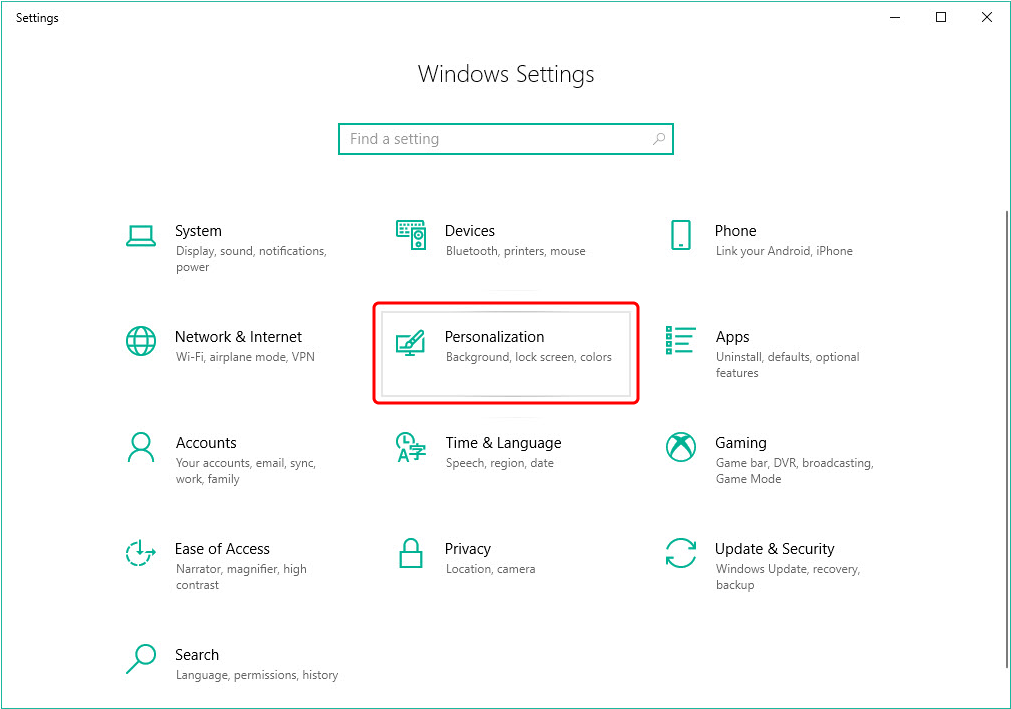Click 'Location, camera' description
This screenshot has width=1011, height=709.
click(x=490, y=569)
